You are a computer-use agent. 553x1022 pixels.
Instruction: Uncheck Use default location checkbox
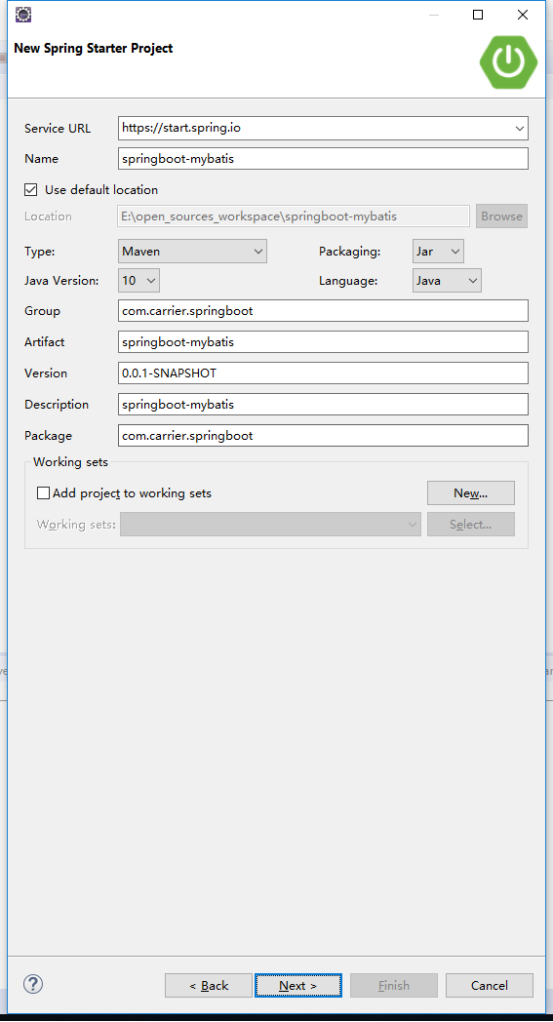click(x=31, y=190)
